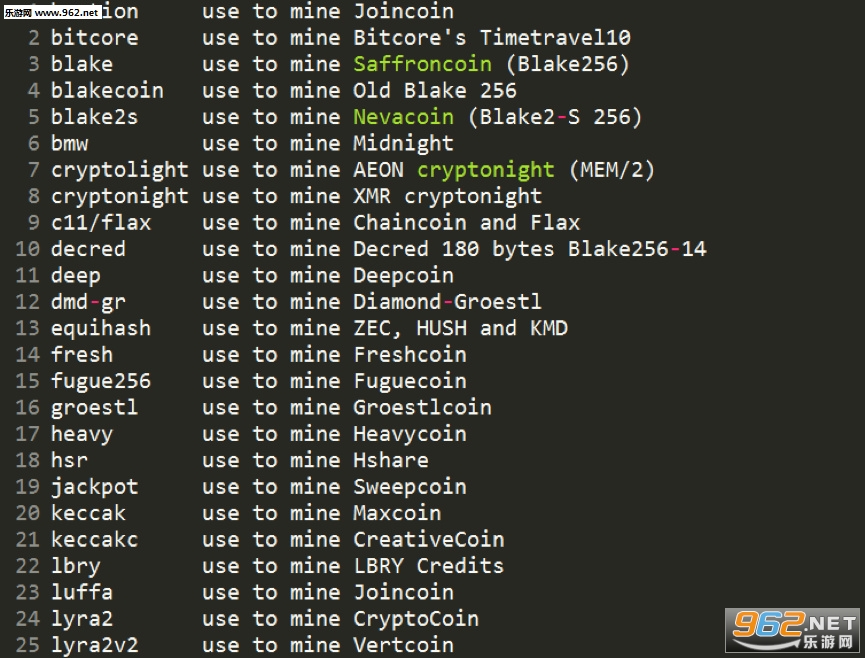Click the word Groestlcoin
Screen dimensions: 865x658
(x=423, y=408)
